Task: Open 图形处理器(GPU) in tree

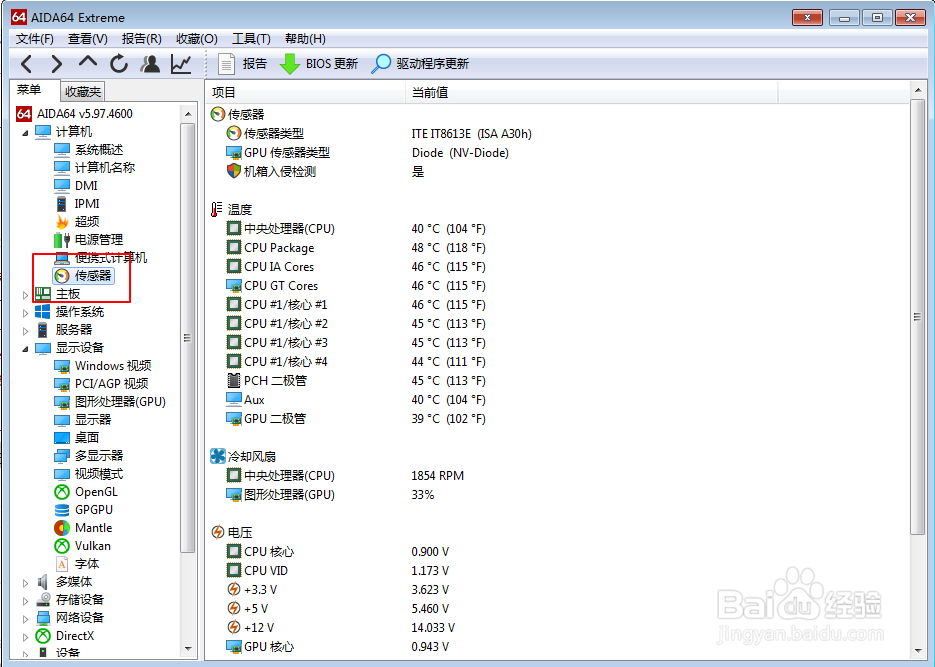Action: point(110,402)
